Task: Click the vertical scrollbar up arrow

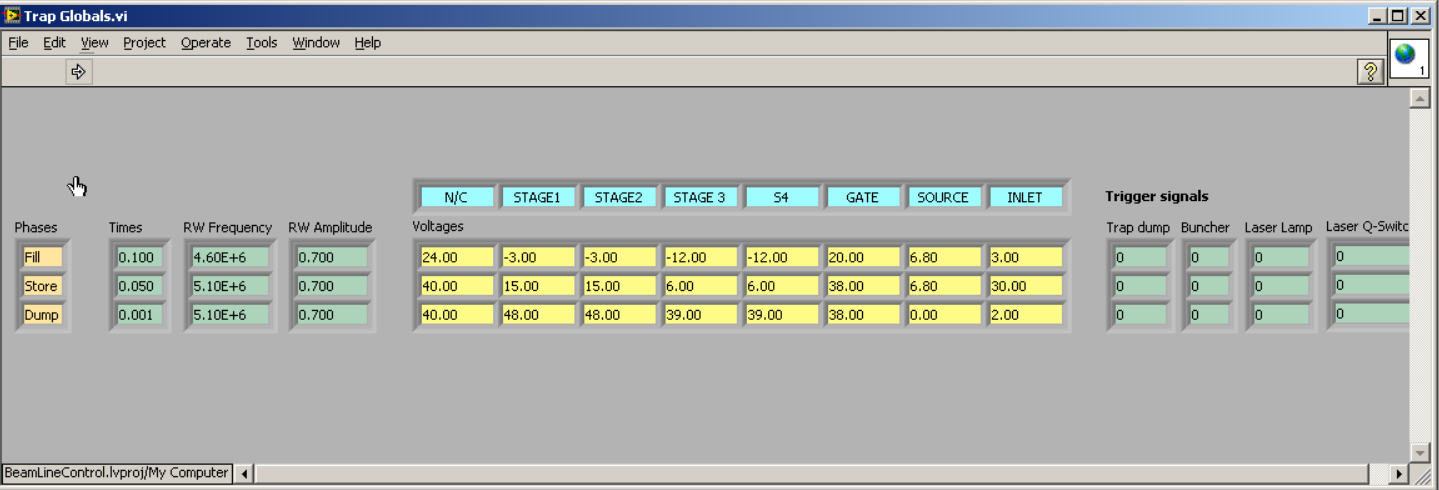Action: [1419, 98]
